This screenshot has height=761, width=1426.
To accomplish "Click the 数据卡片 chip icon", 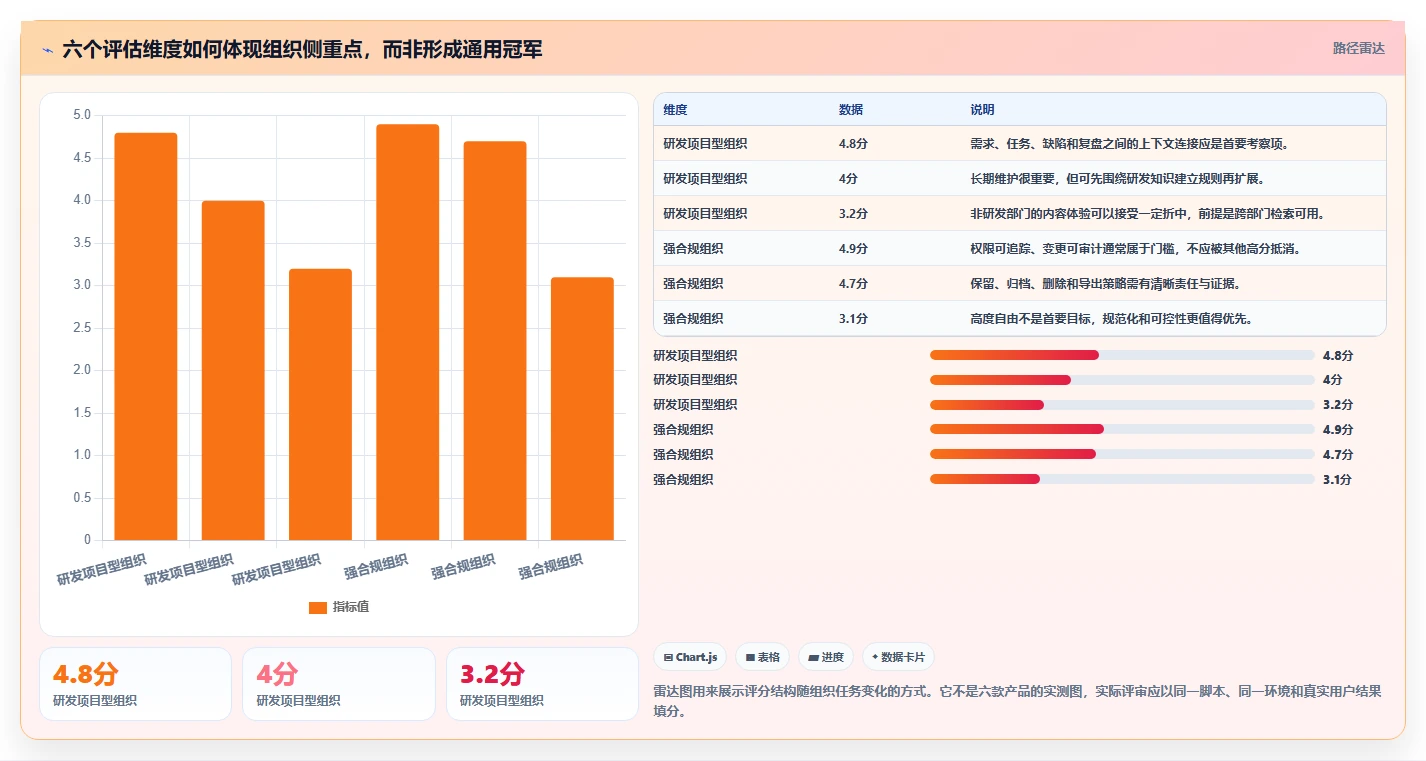I will click(x=875, y=658).
